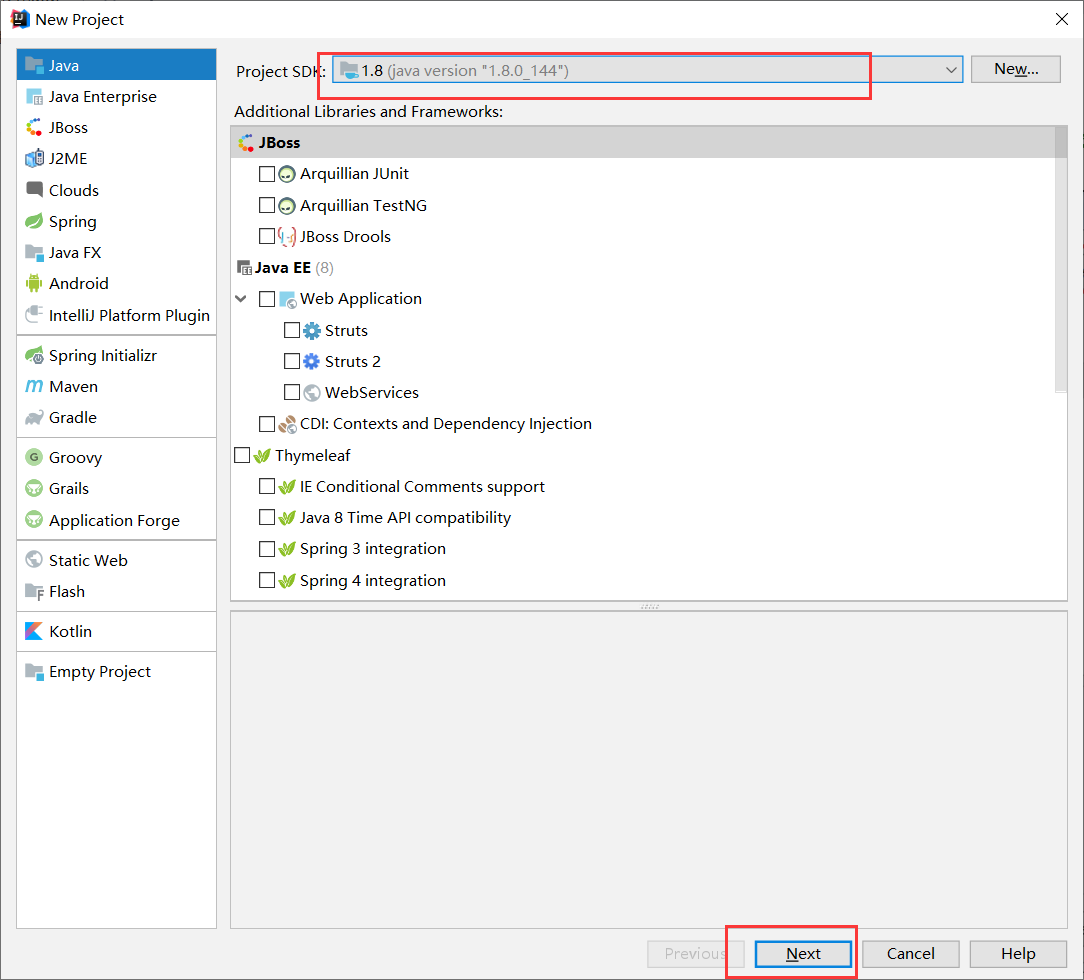Image resolution: width=1084 pixels, height=980 pixels.
Task: Click the JBoss sidebar icon
Action: pos(34,128)
